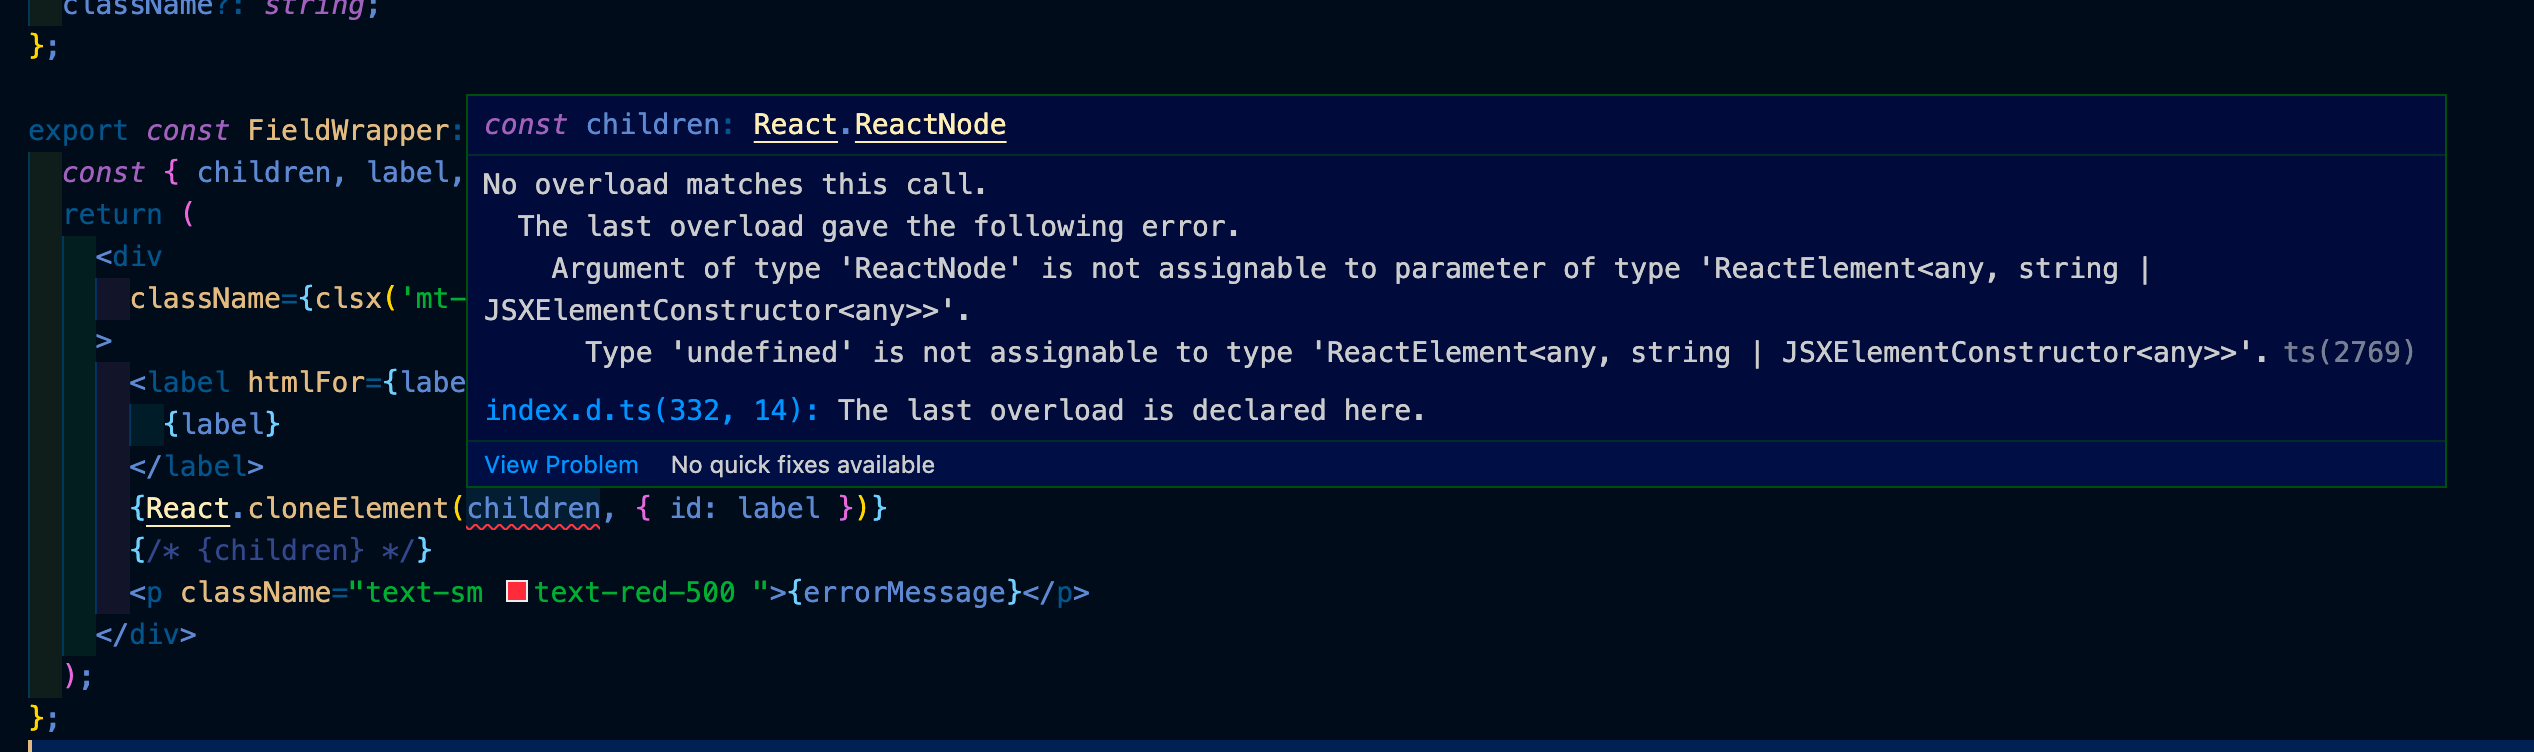Click the "No quick fixes available" text
Viewport: 2534px width, 752px height.
point(801,464)
